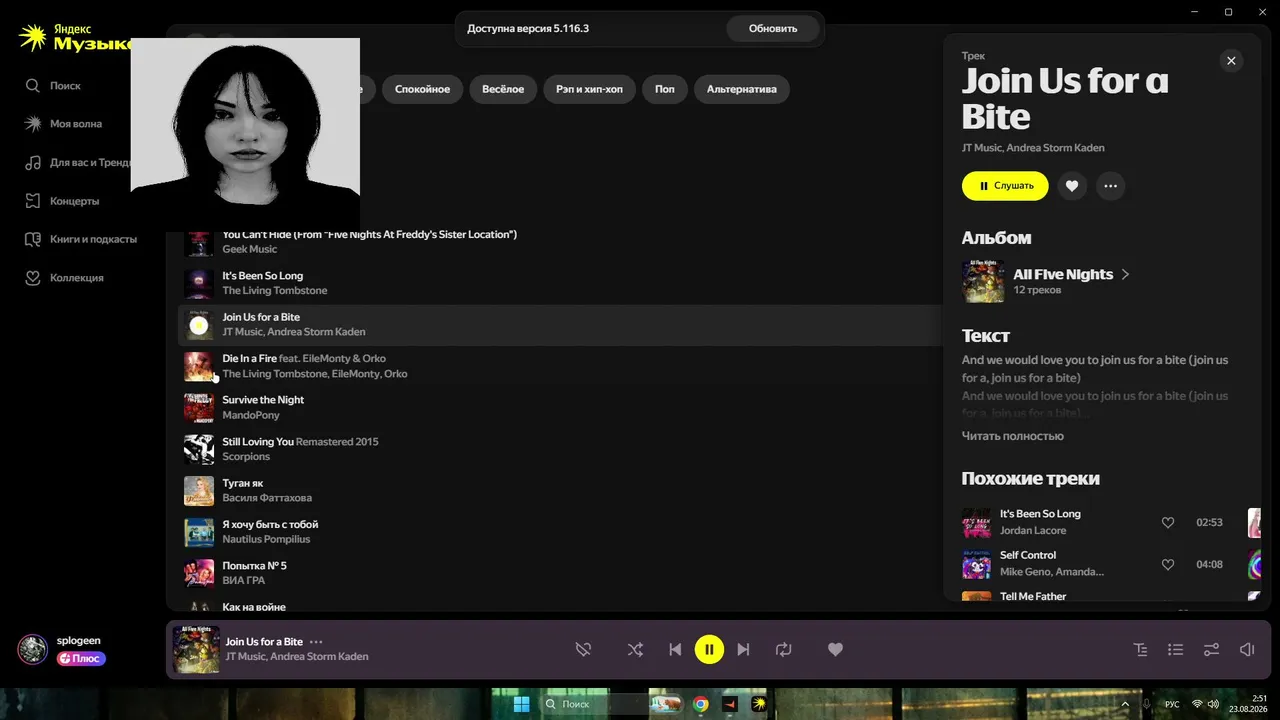Click the Плюс subscription badge
The height and width of the screenshot is (720, 1280).
click(x=82, y=659)
